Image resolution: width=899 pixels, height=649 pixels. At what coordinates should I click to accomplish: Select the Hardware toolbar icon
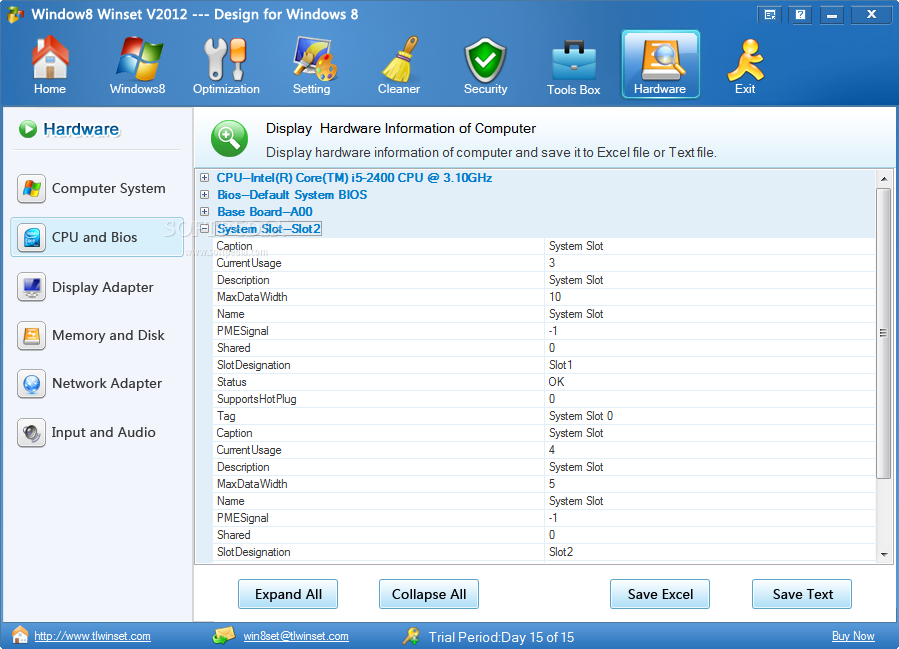pyautogui.click(x=660, y=64)
